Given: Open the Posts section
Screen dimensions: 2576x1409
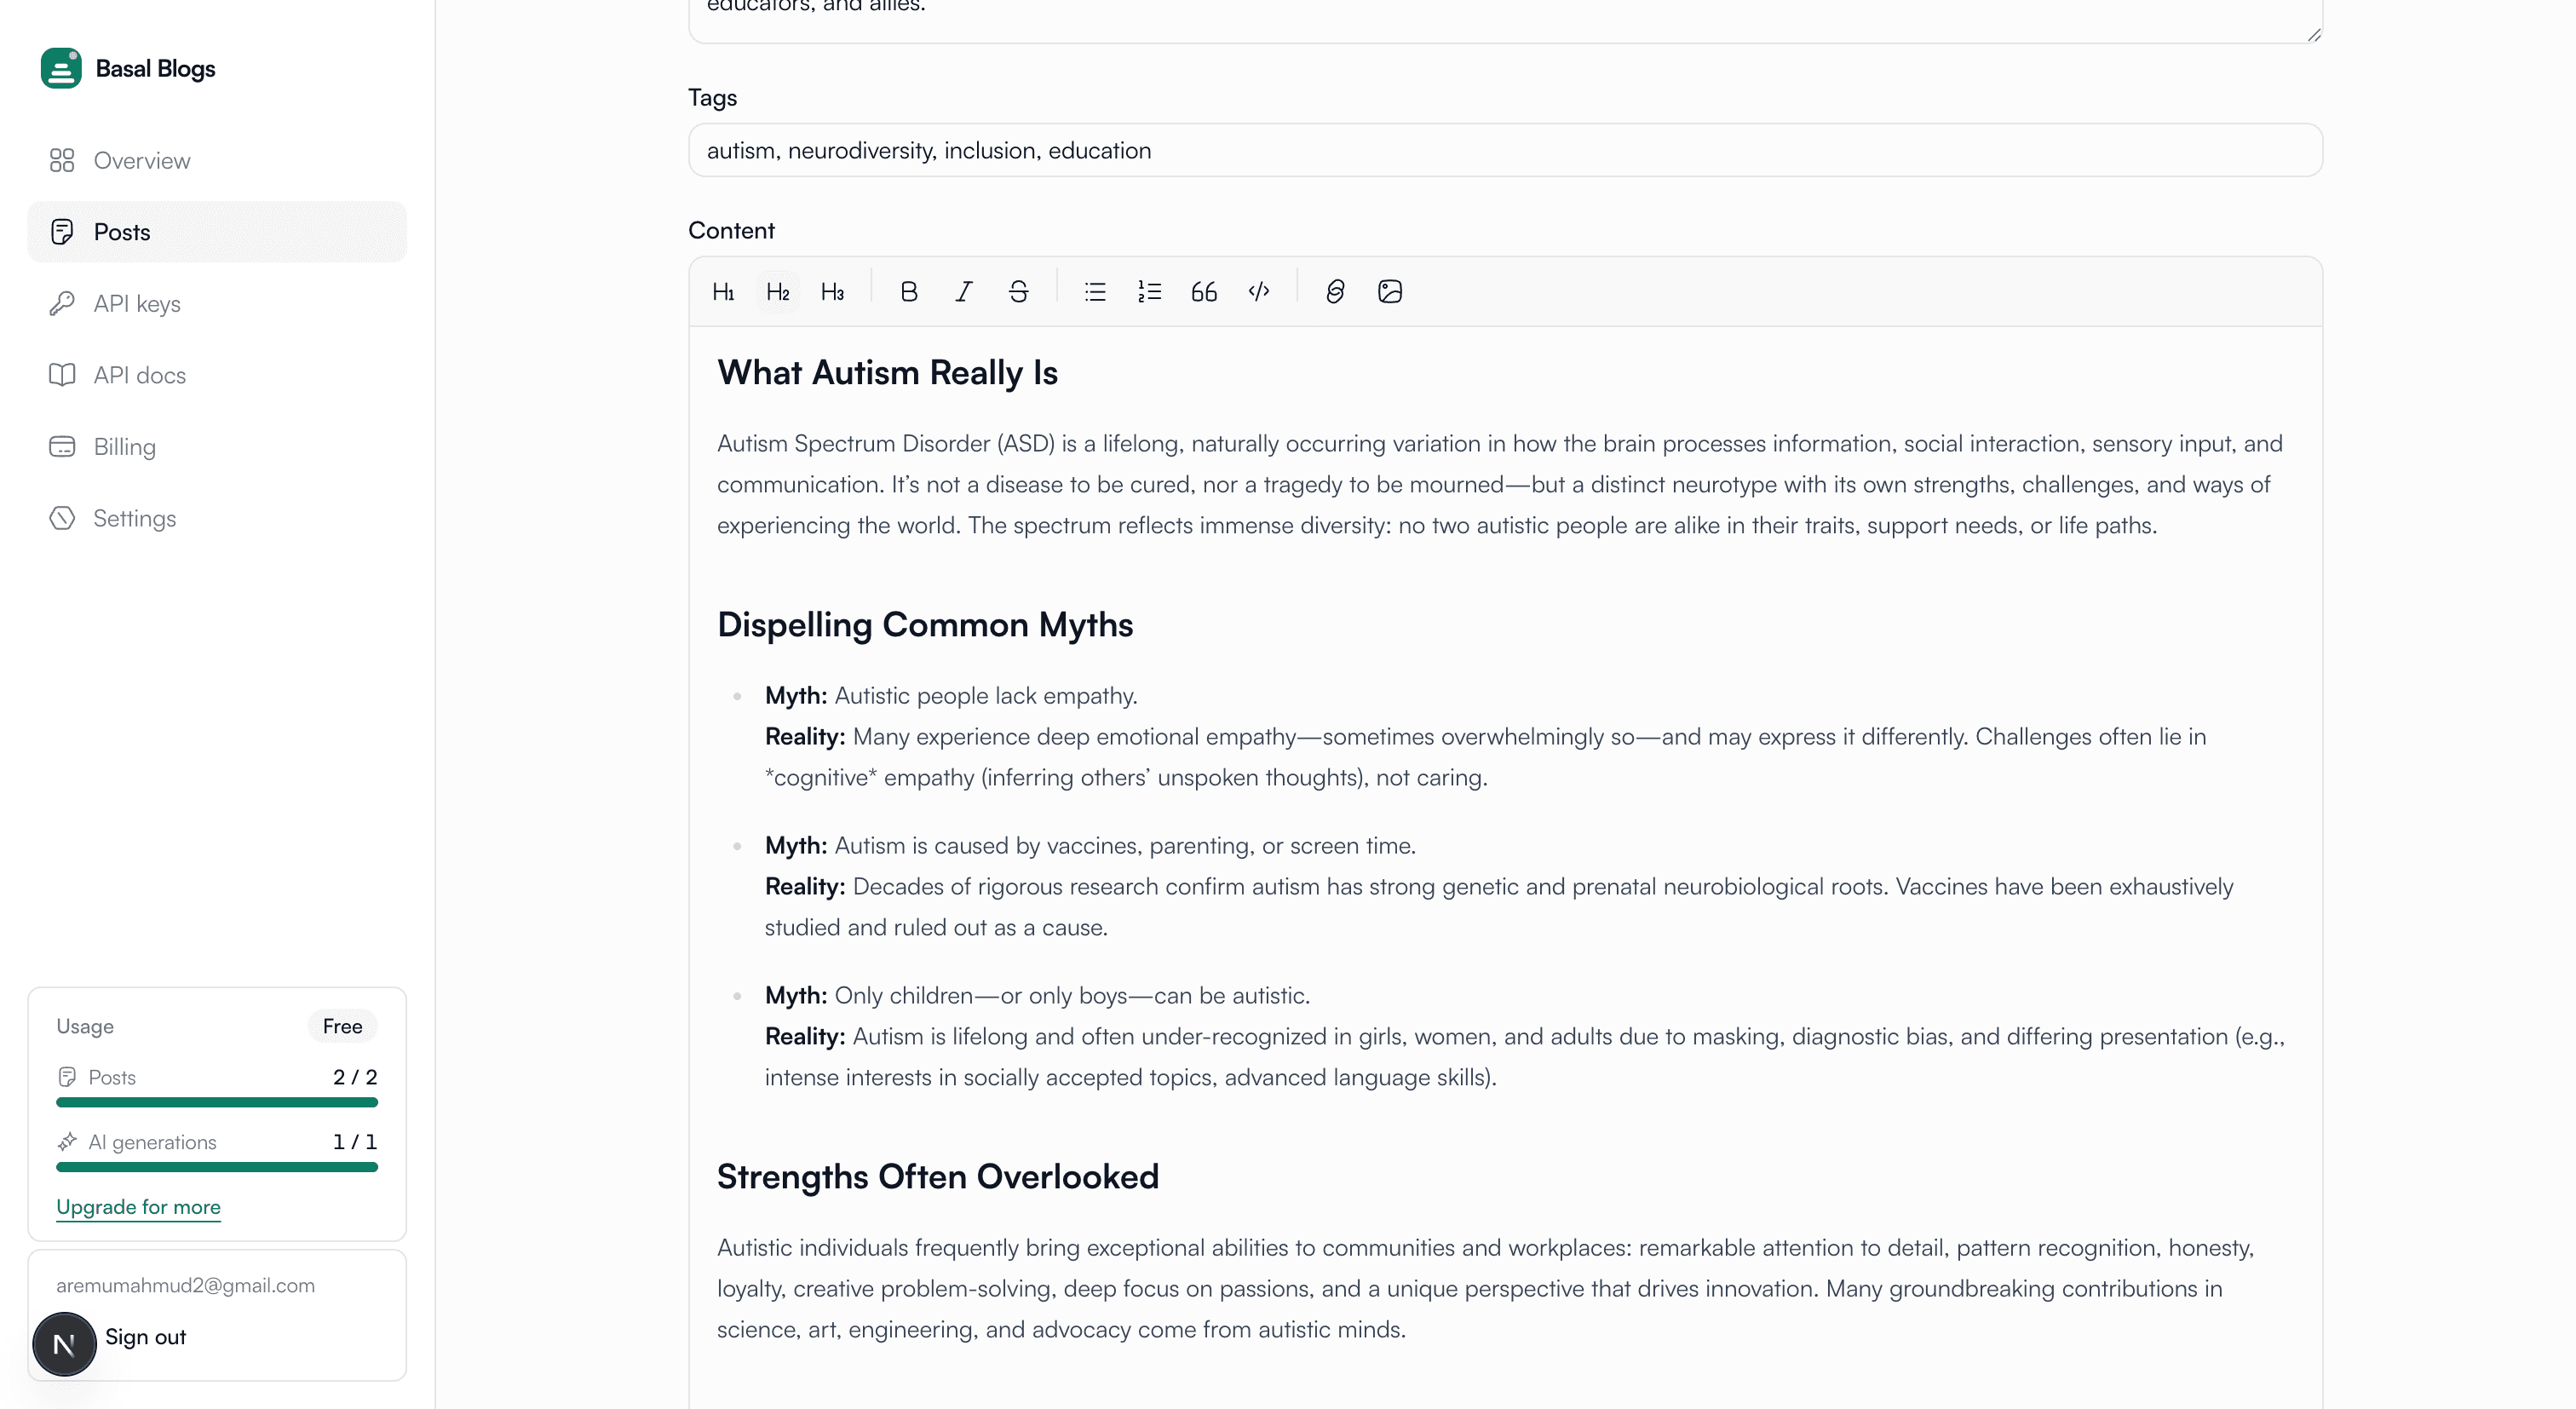Looking at the screenshot, I should (217, 232).
